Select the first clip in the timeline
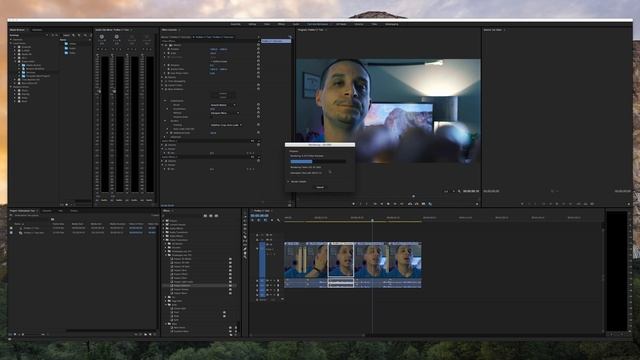This screenshot has width=640, height=360. (x=295, y=260)
